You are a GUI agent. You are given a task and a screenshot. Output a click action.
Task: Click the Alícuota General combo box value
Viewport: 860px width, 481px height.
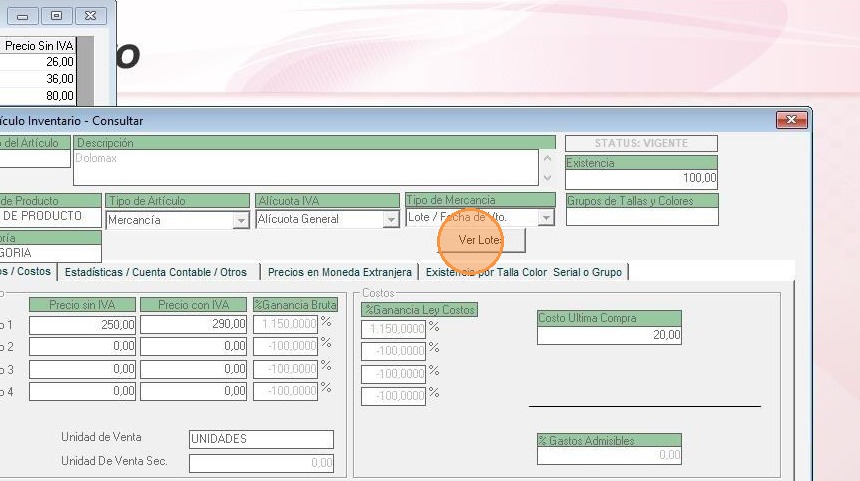(320, 219)
